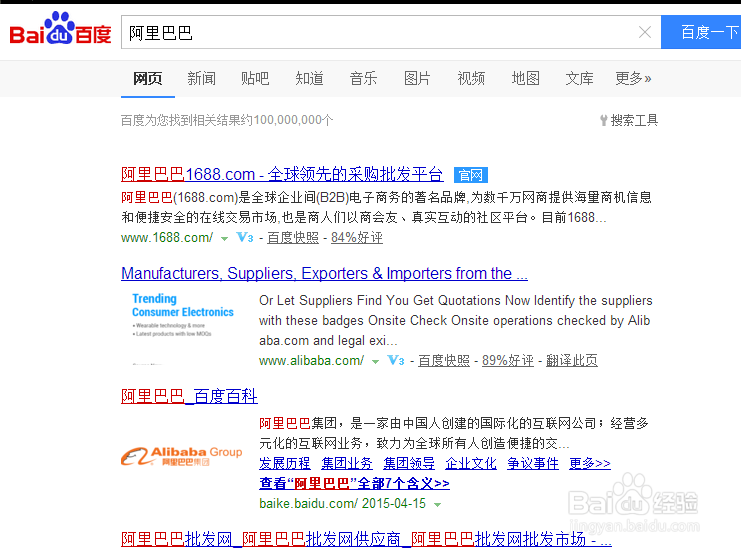Image resolution: width=741 pixels, height=552 pixels.
Task: Click V3 credibility icon of 1688 result
Action: pos(245,237)
